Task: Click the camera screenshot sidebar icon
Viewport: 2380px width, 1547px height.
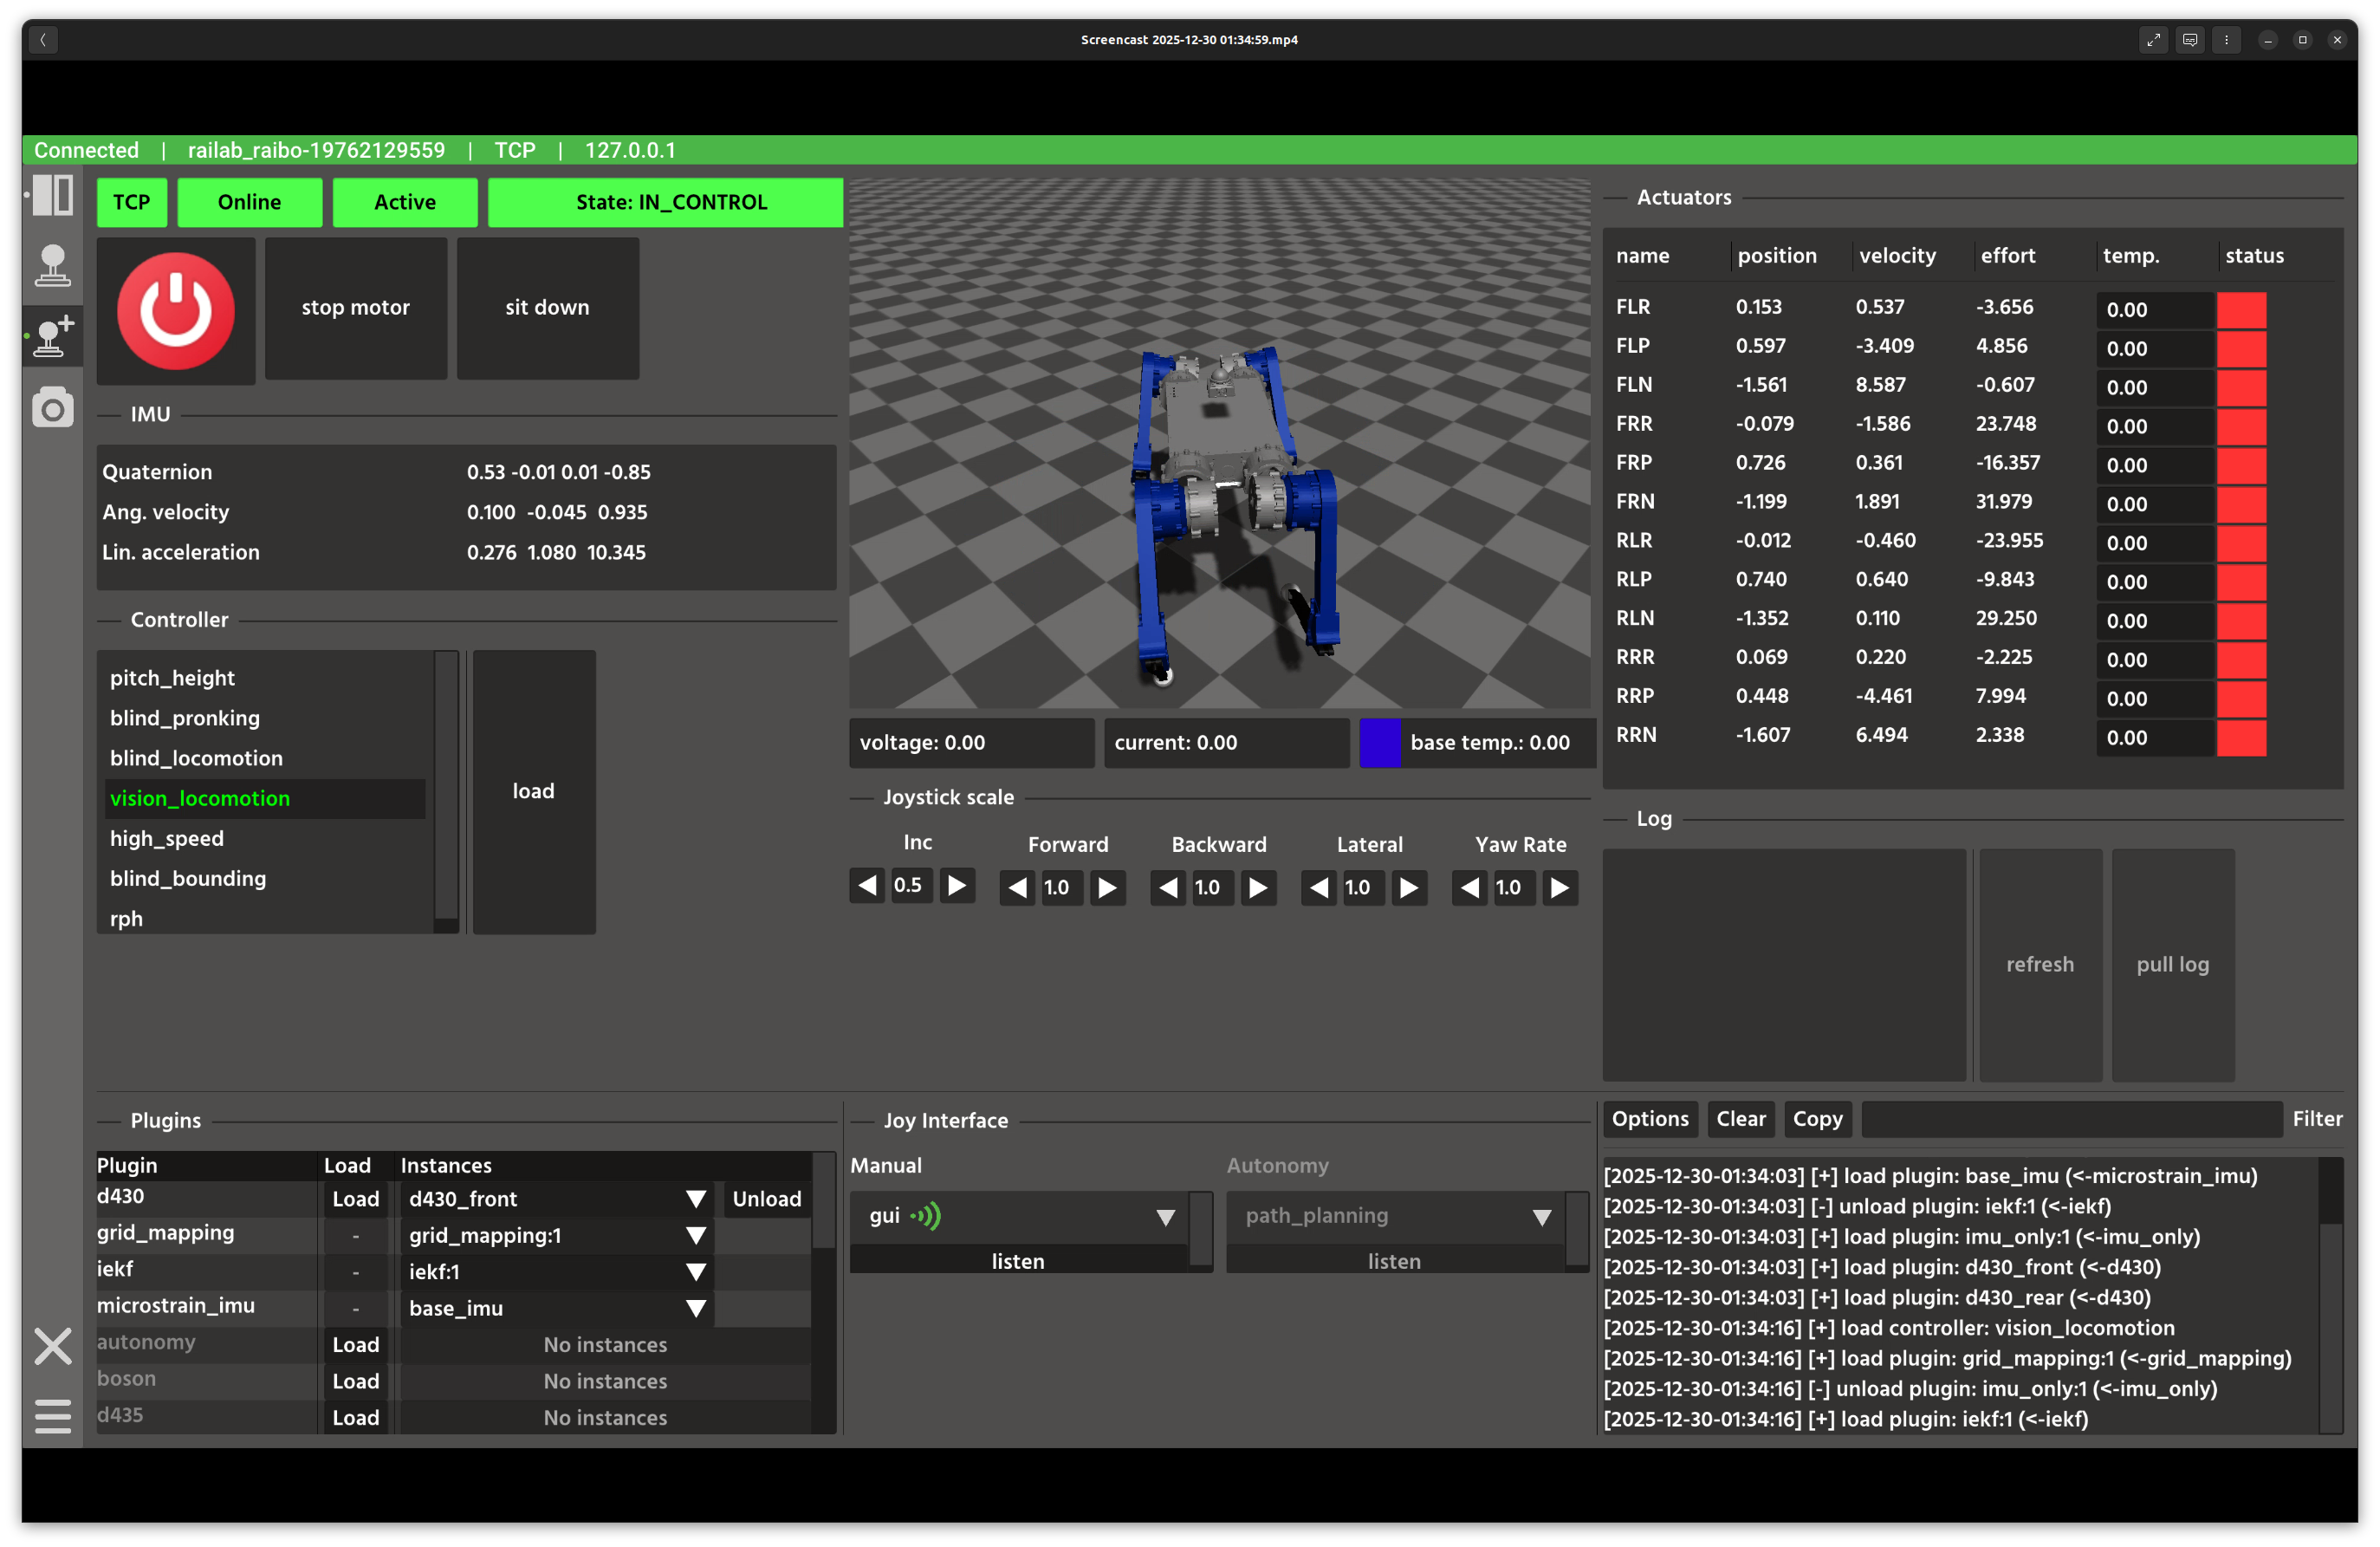Action: coord(52,408)
